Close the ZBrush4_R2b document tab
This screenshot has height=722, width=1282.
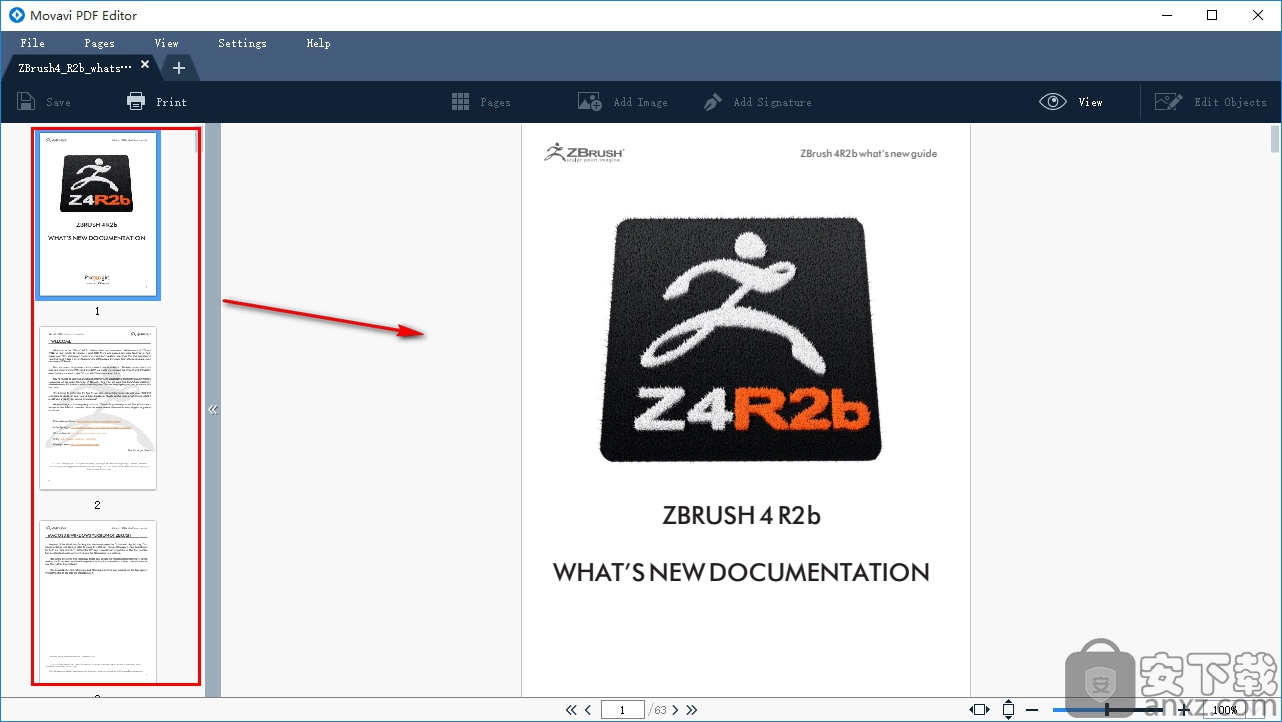tap(145, 65)
